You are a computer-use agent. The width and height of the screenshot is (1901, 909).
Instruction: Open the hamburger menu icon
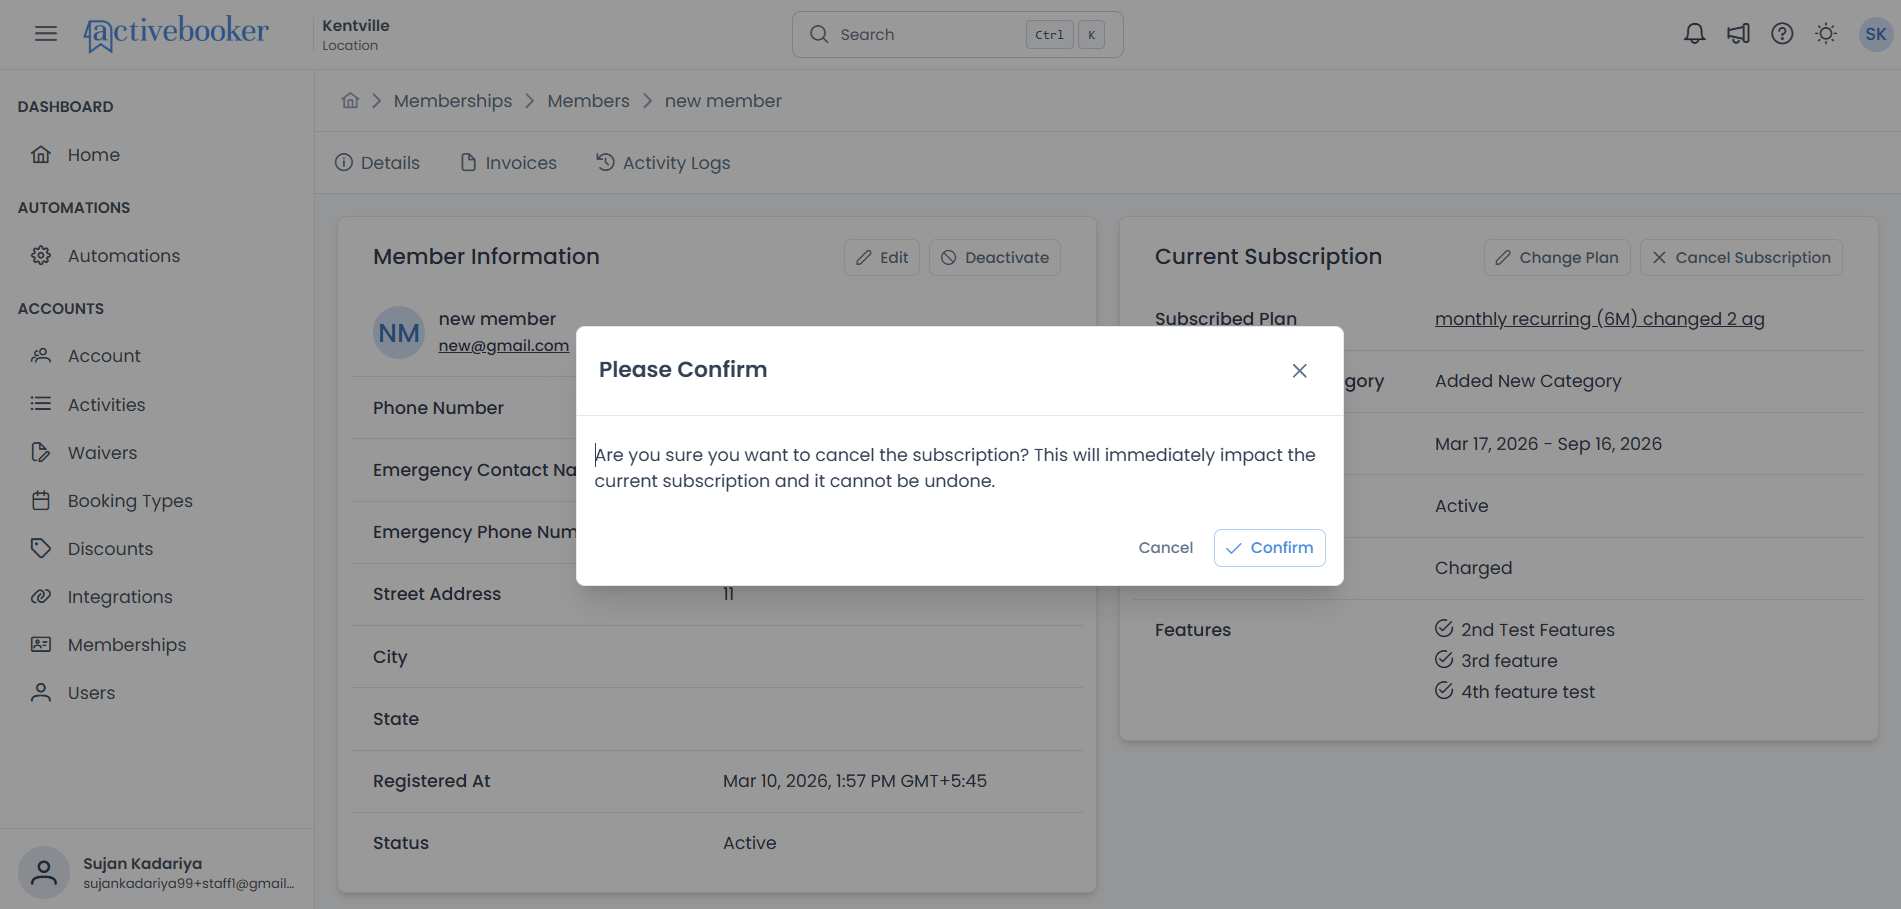tap(46, 34)
